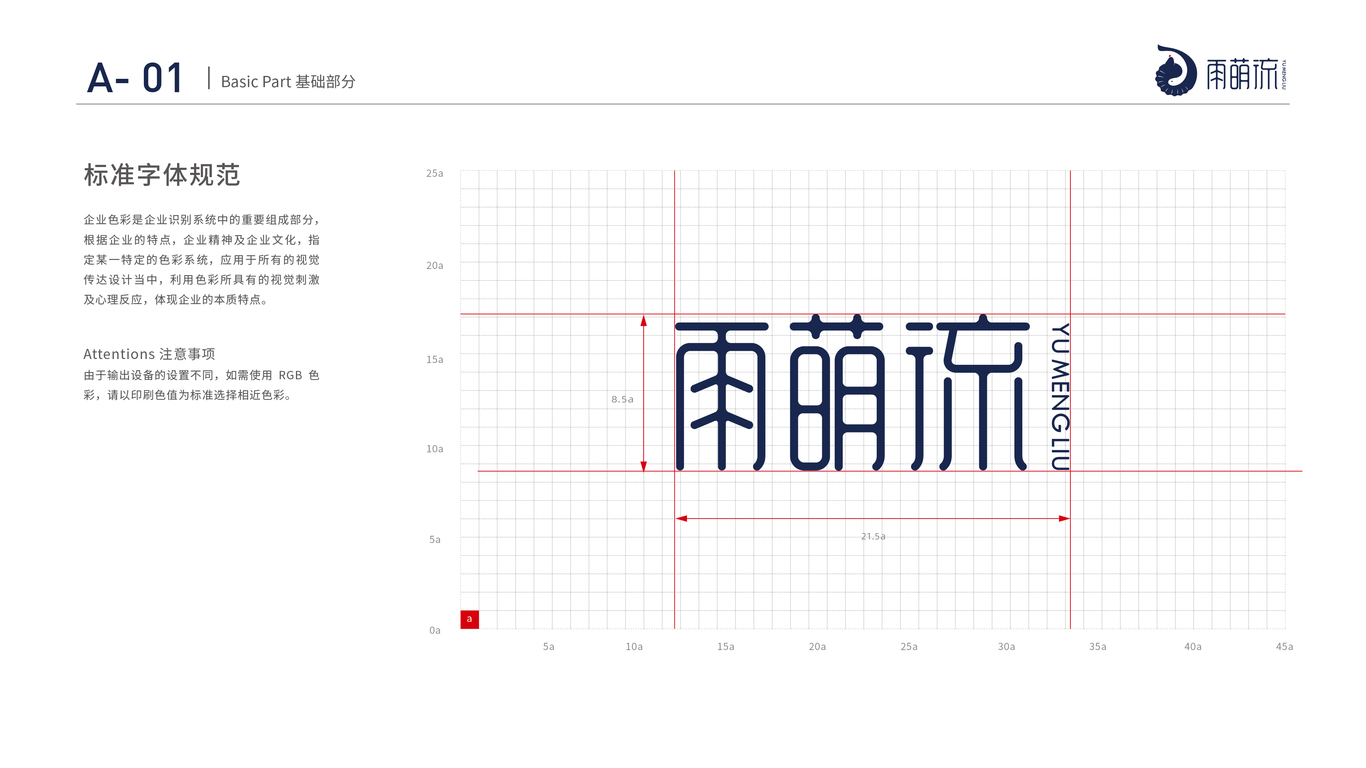Click the red unit square labeled a

[x=469, y=619]
